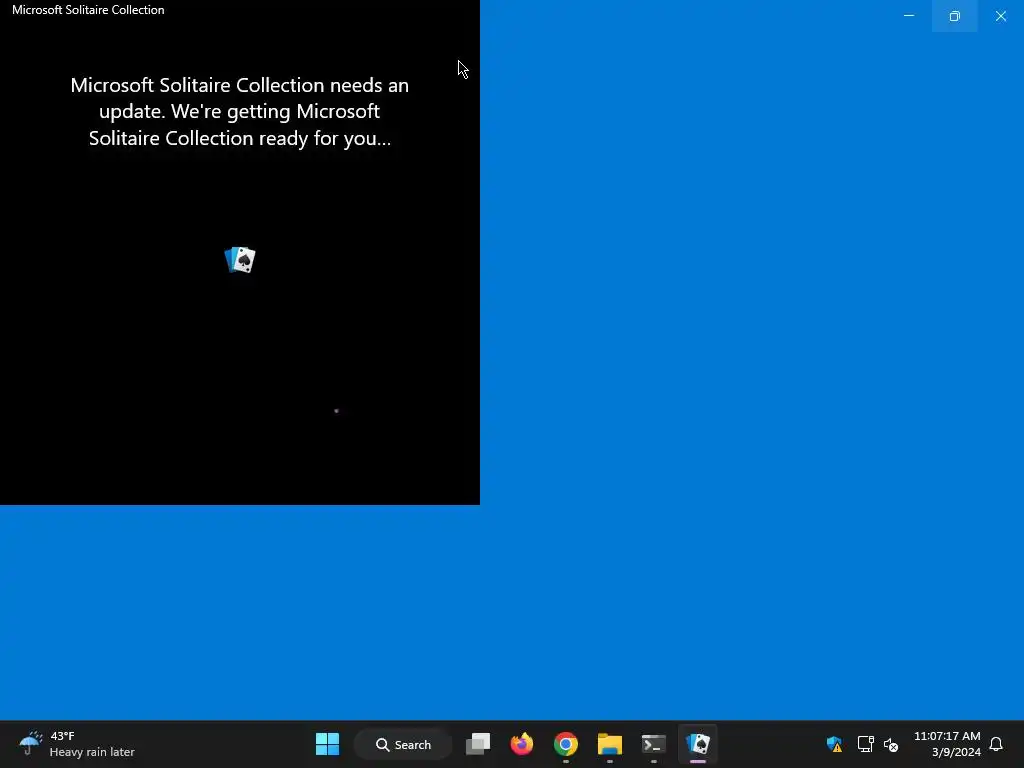
Task: Minimize the Solitaire Collection window
Action: pos(909,16)
